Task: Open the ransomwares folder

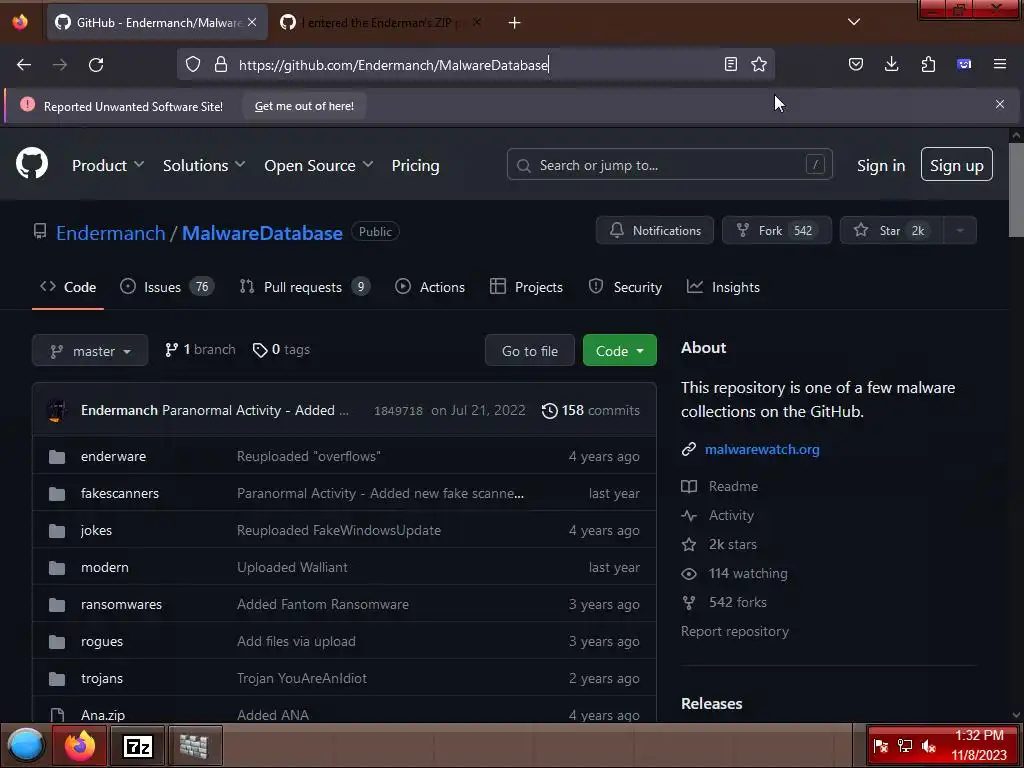Action: tap(121, 605)
